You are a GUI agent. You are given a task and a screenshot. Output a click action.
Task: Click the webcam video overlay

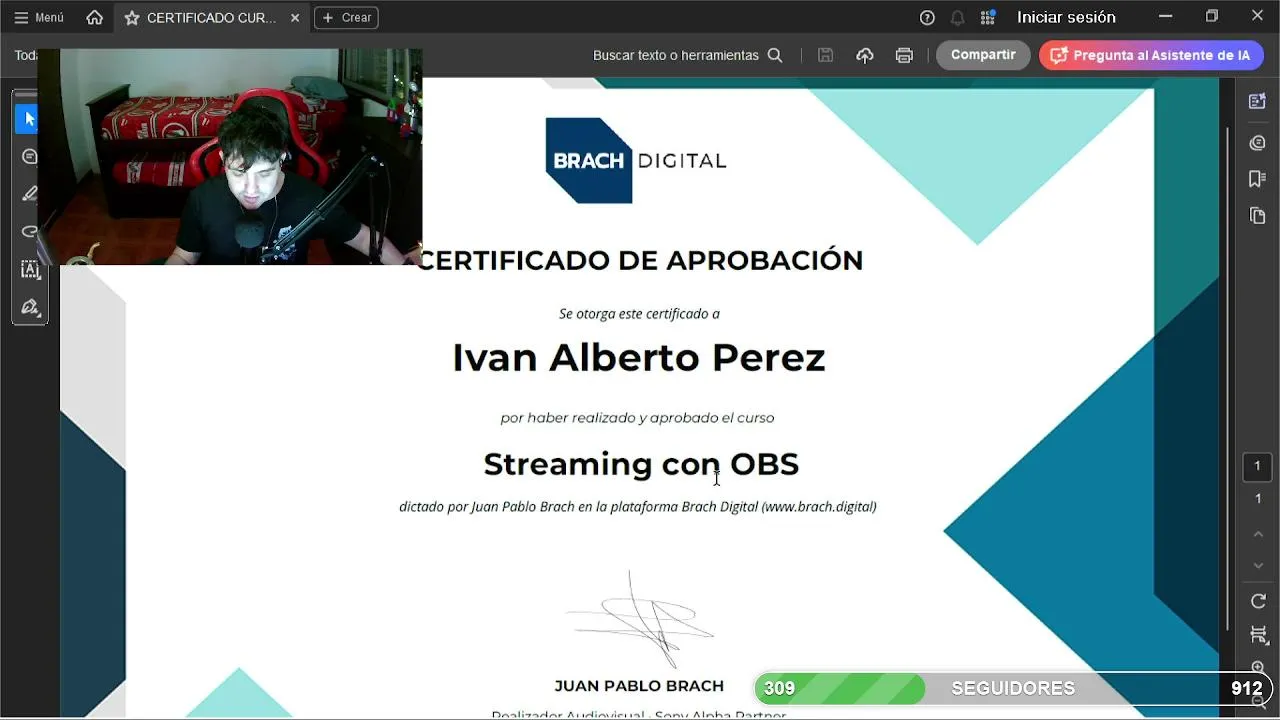[230, 157]
